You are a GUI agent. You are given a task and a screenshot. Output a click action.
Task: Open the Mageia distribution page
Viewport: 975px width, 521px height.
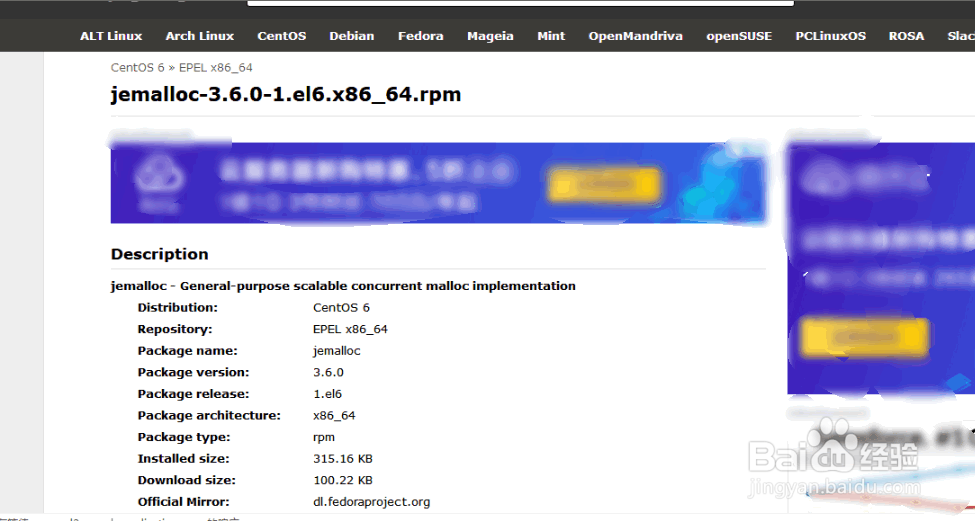491,36
